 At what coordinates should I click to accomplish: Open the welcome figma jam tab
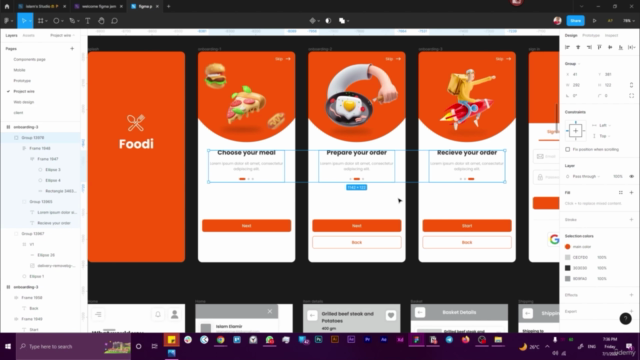coord(98,6)
